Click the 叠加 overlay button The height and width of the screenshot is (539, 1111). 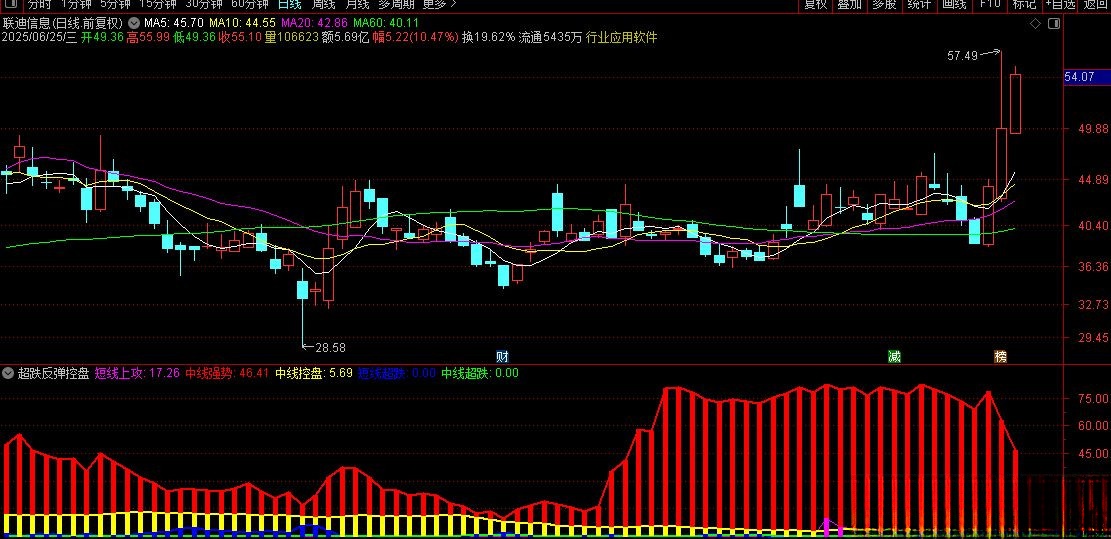(850, 5)
